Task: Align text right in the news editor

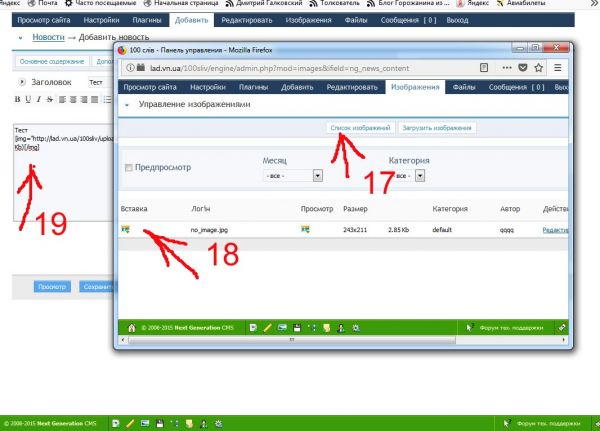Action: click(83, 100)
